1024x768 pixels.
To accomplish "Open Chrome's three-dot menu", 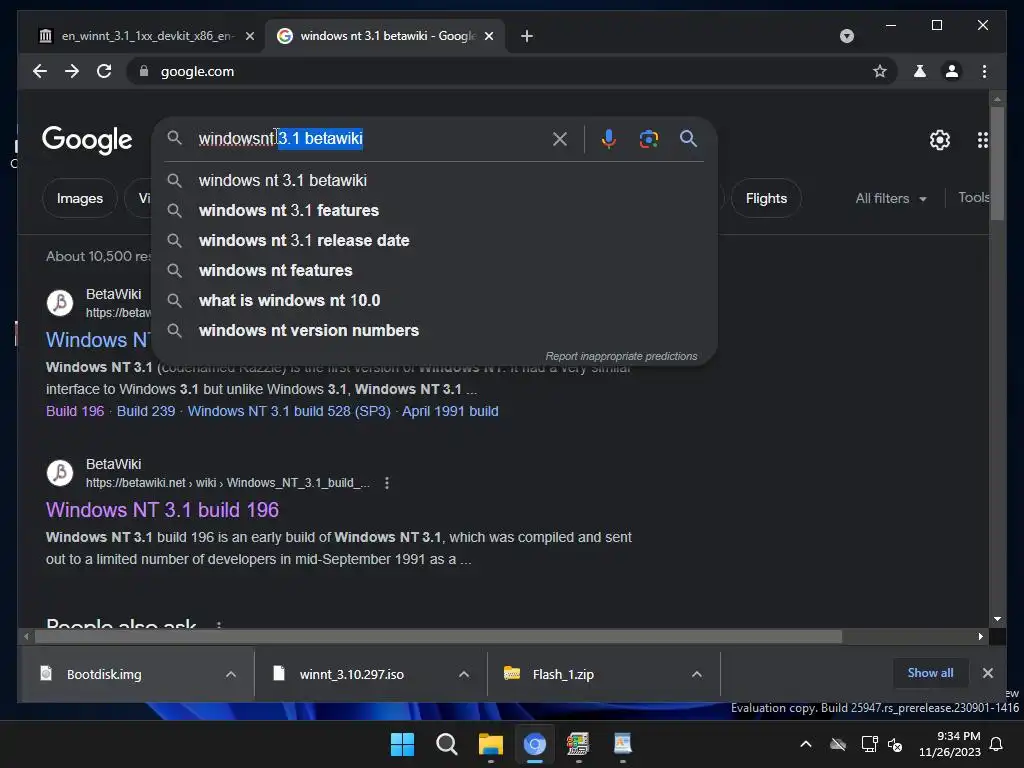I will [984, 71].
